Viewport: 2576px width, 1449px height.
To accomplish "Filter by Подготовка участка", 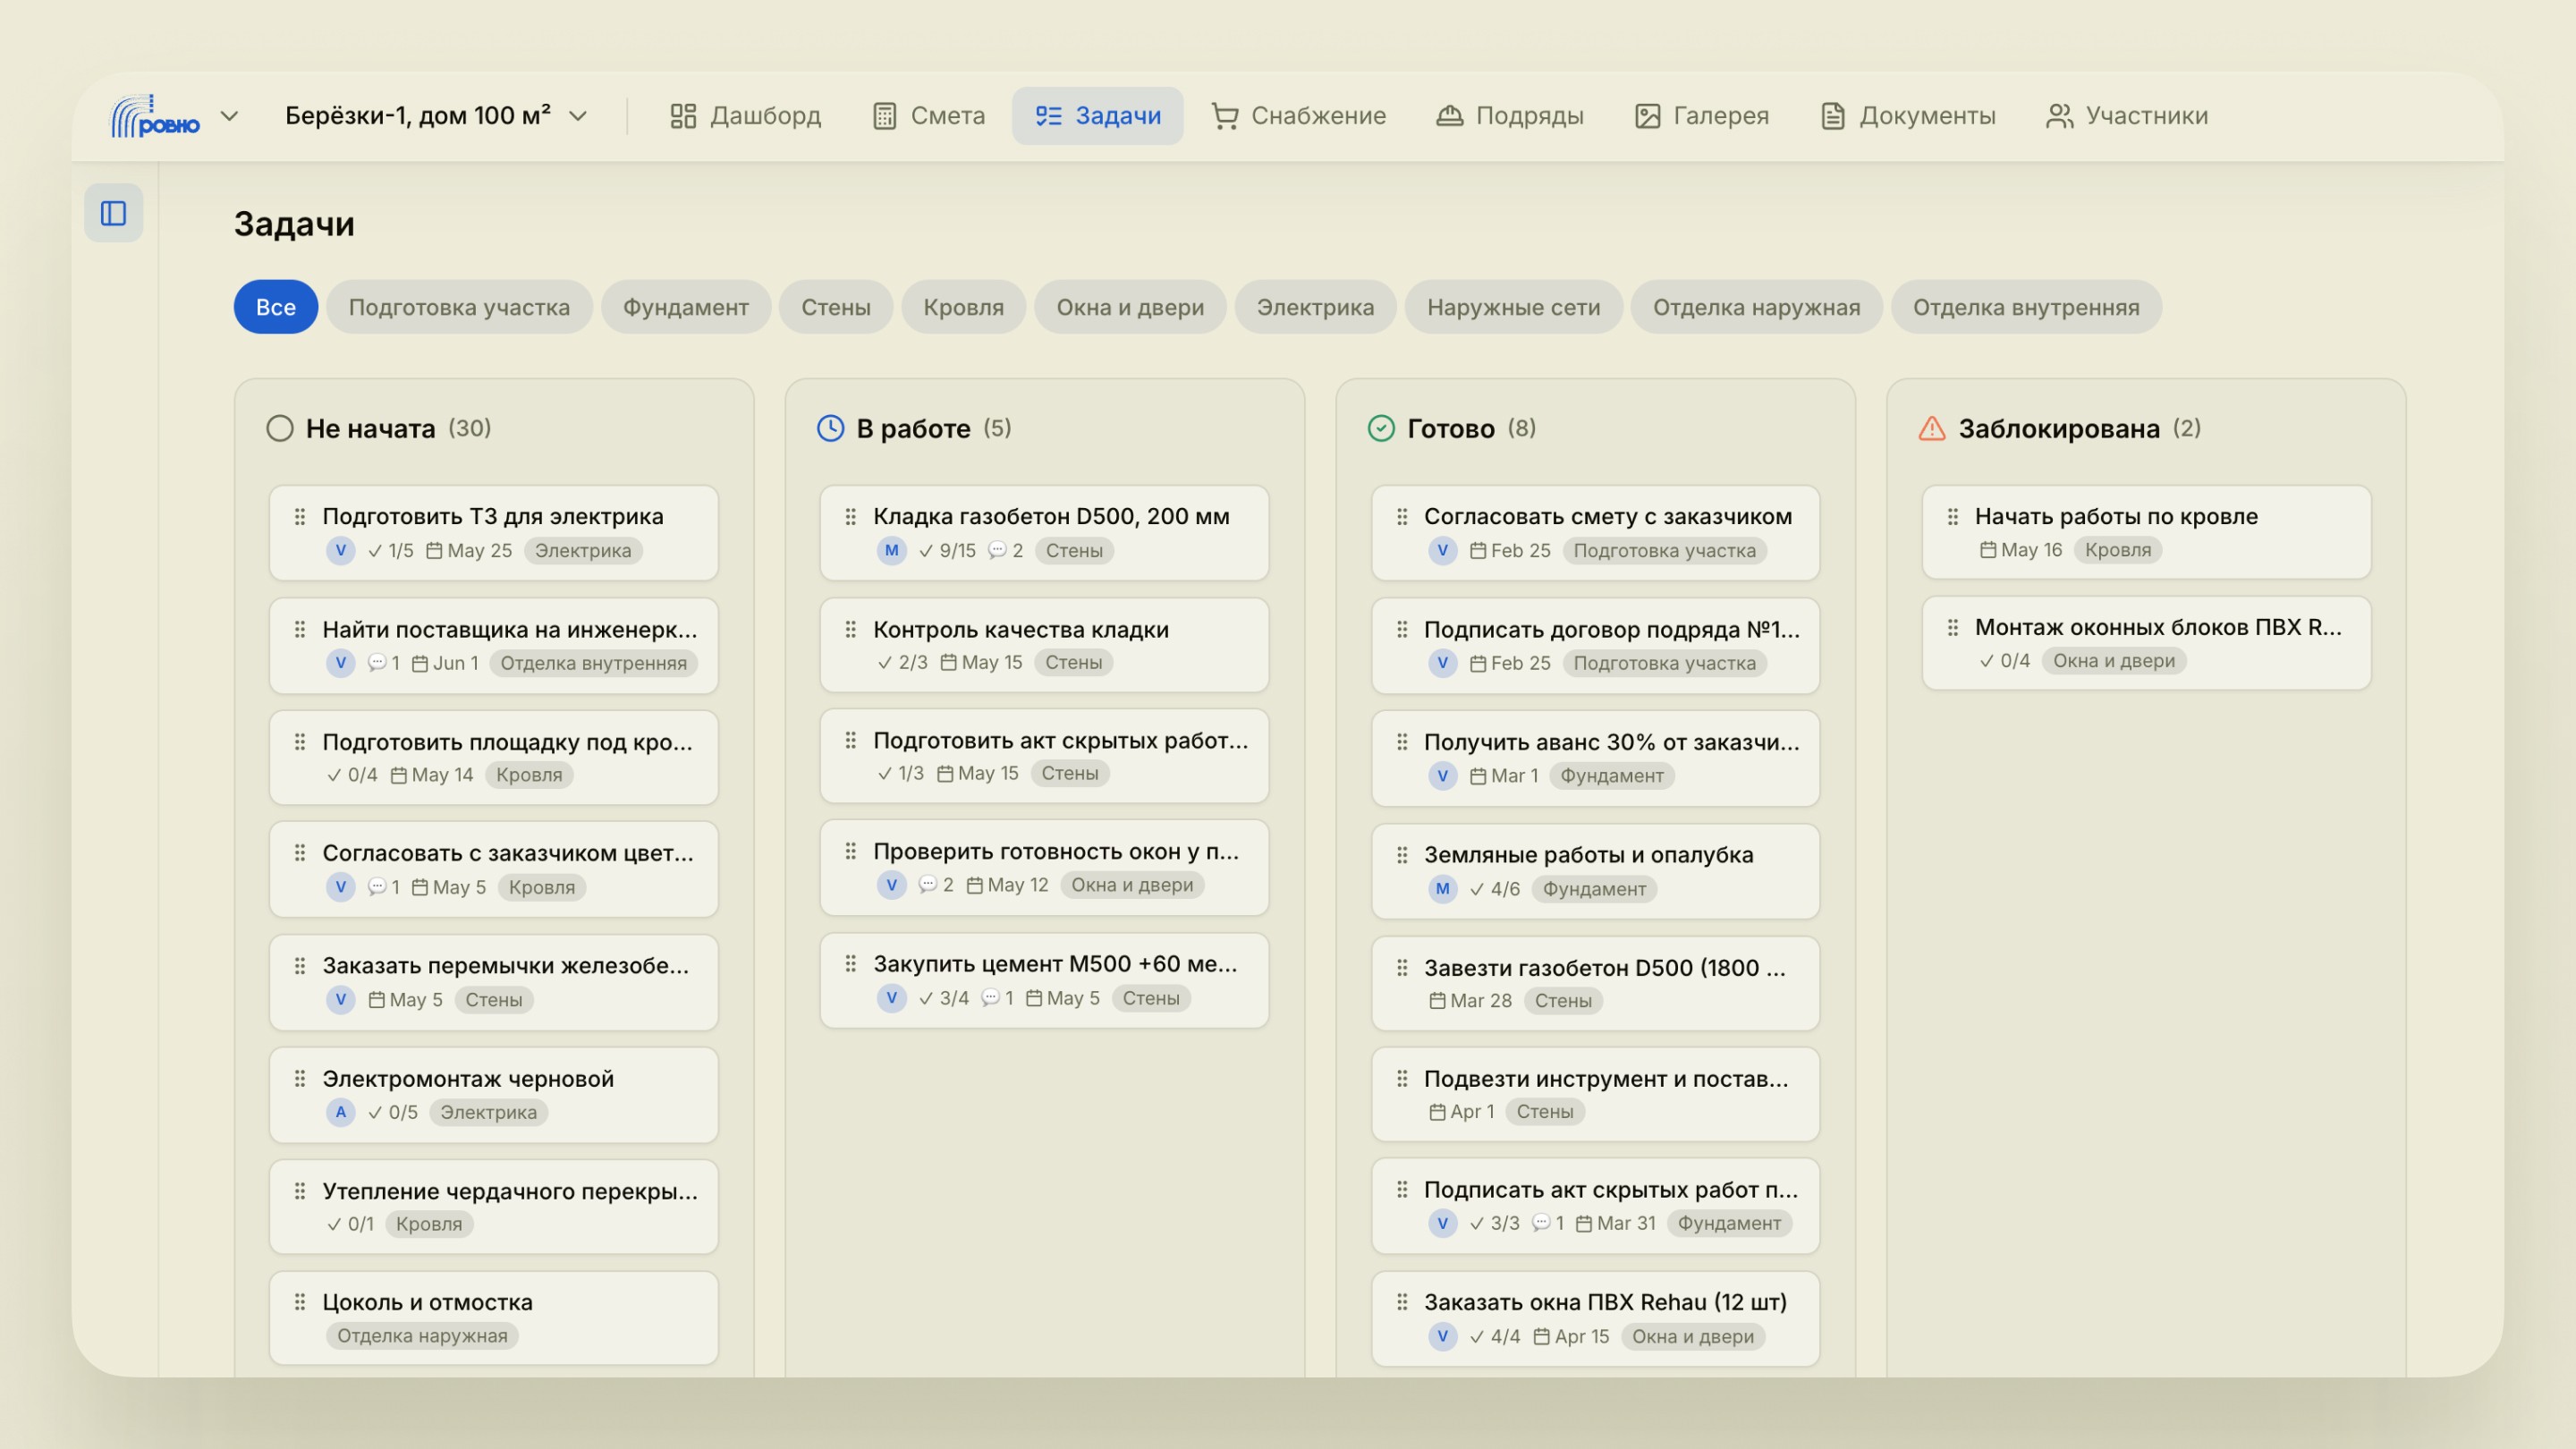I will click(x=459, y=307).
